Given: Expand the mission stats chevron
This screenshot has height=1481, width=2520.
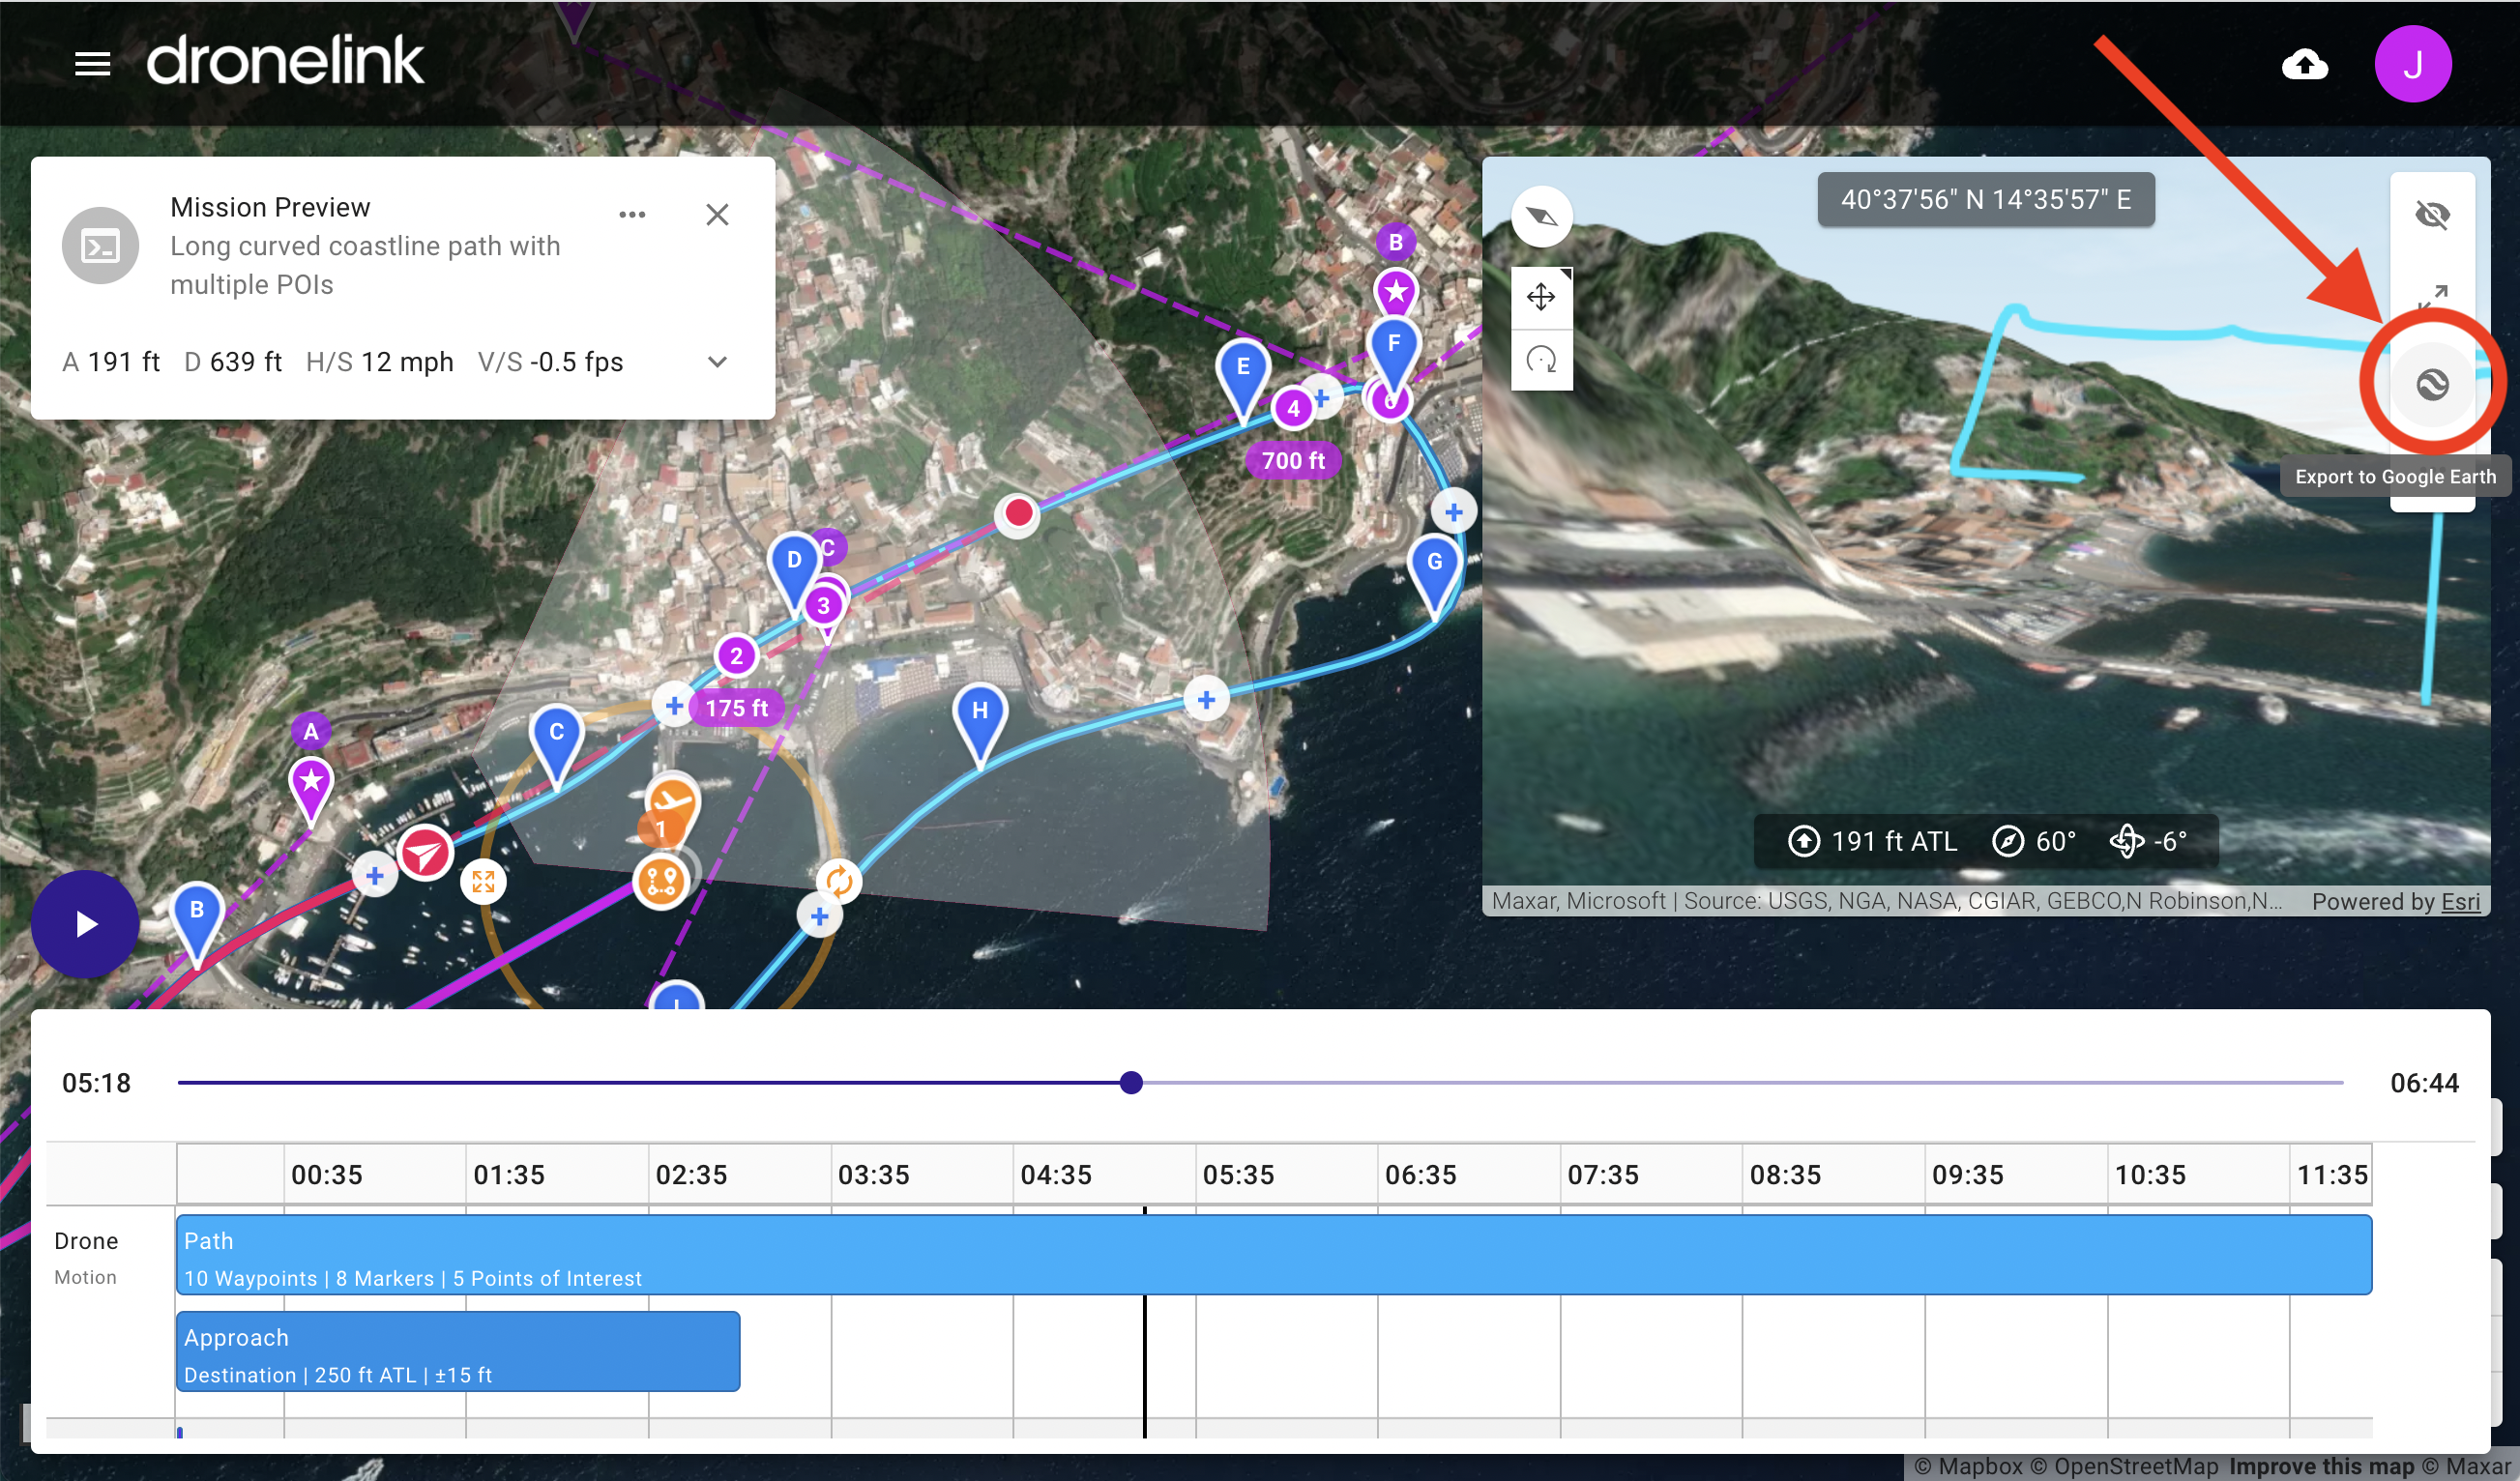Looking at the screenshot, I should tap(717, 361).
